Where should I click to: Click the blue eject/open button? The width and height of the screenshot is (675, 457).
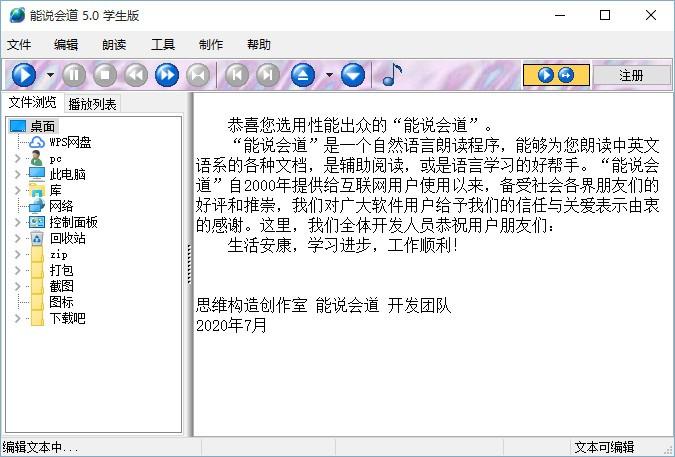(x=303, y=75)
